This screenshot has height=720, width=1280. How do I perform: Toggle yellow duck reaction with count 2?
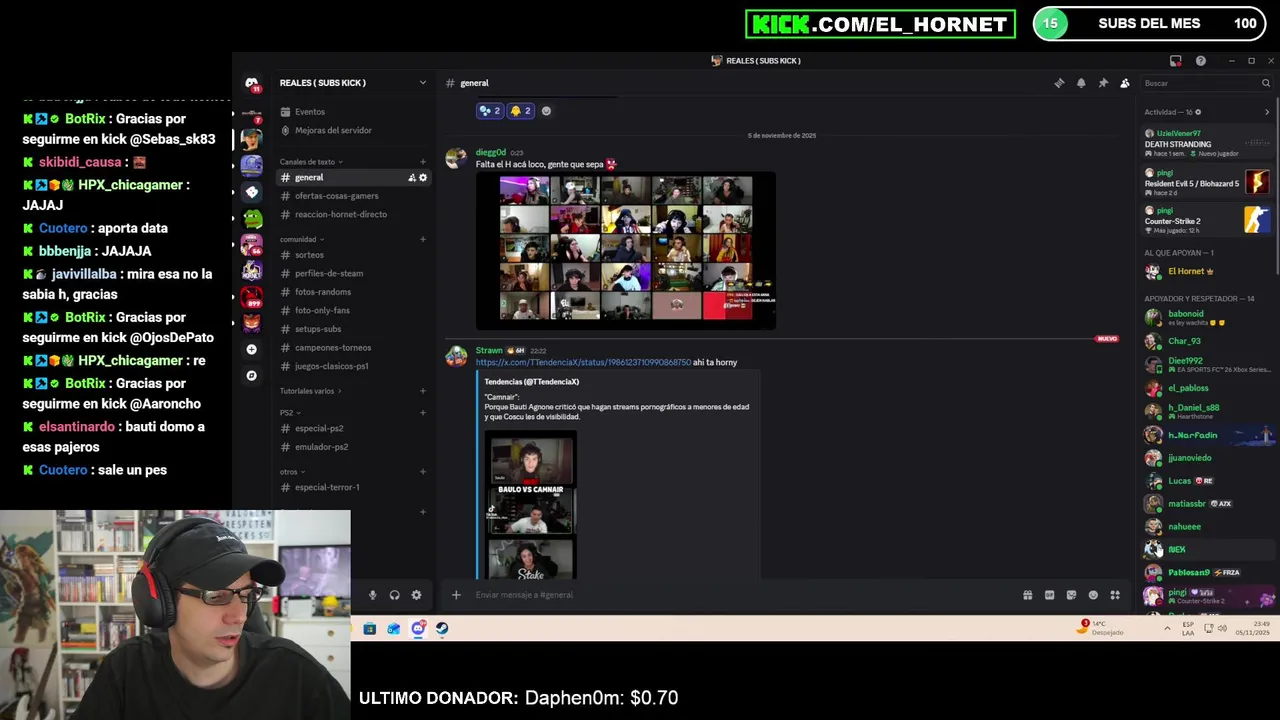click(521, 111)
